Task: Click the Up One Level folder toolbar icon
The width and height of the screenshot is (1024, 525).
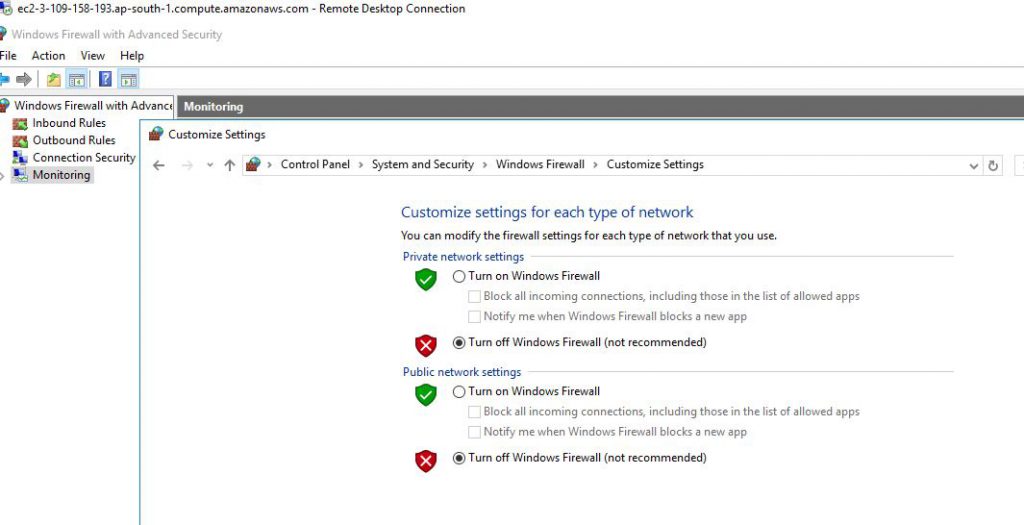Action: [54, 80]
